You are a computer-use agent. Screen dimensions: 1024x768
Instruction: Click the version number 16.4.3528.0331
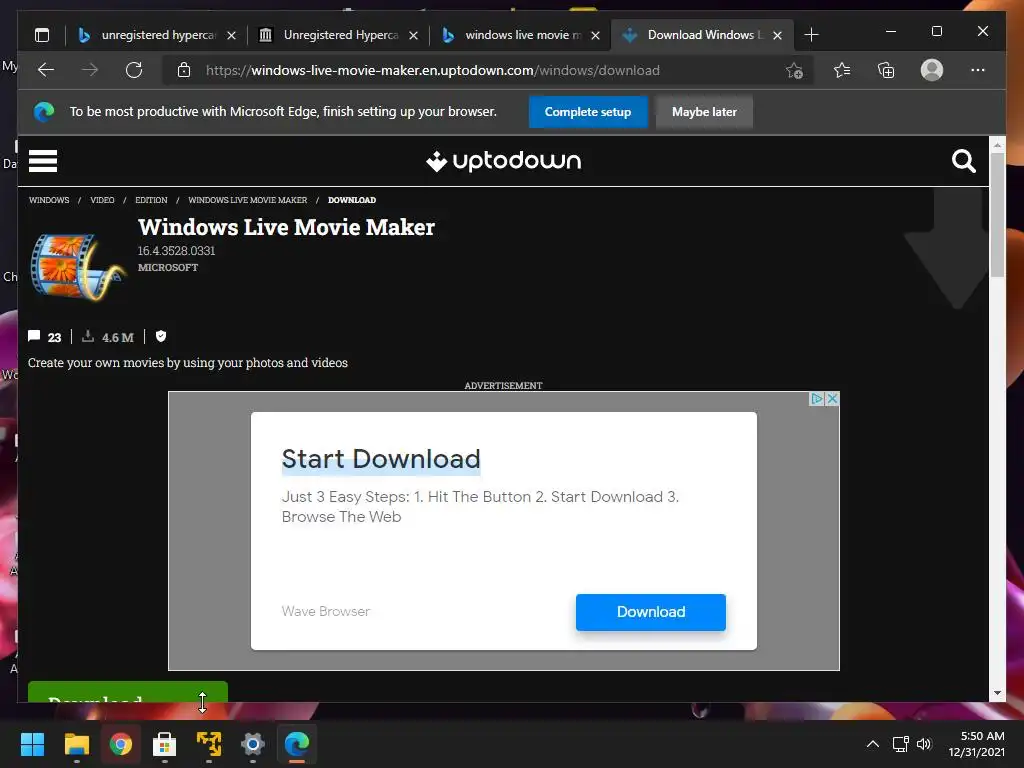point(176,251)
